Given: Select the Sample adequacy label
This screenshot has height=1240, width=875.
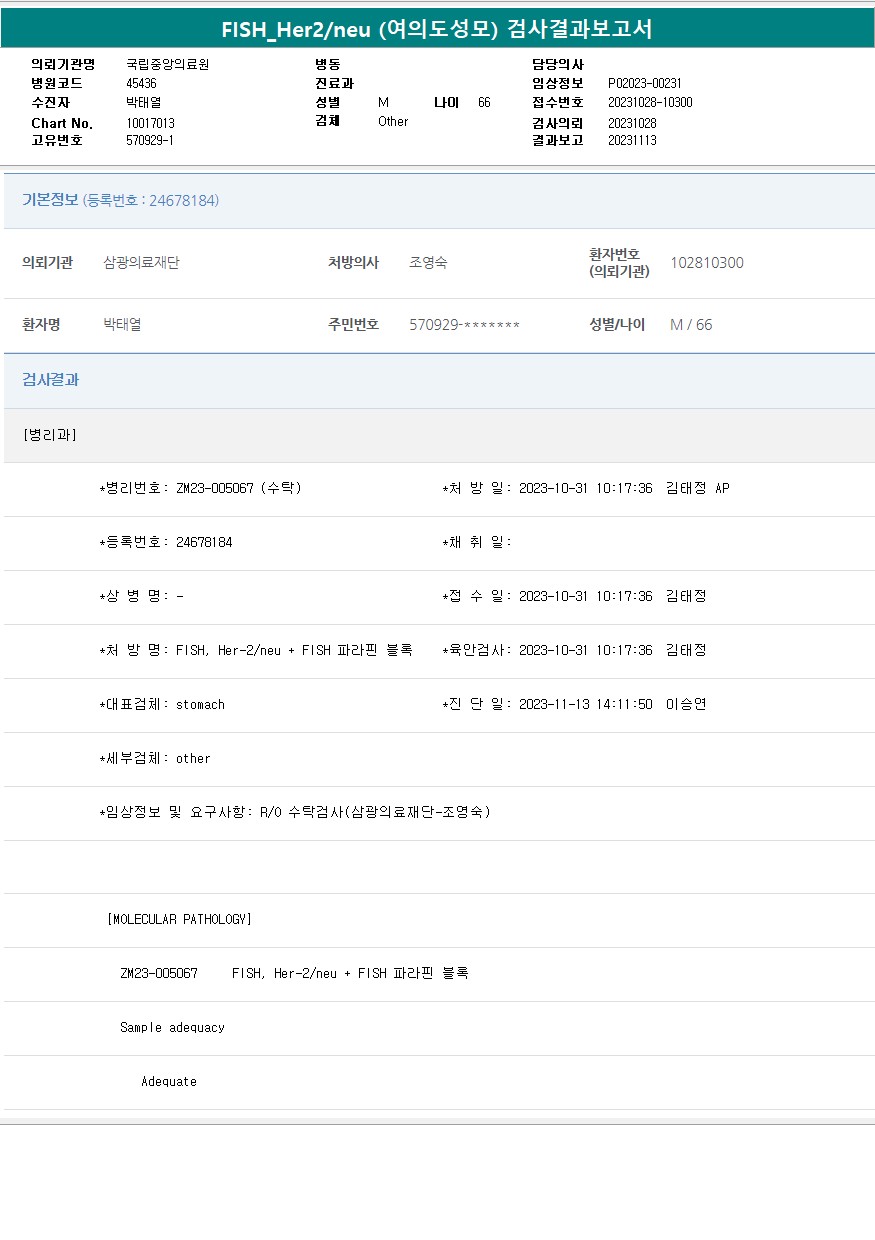Looking at the screenshot, I should [172, 1027].
